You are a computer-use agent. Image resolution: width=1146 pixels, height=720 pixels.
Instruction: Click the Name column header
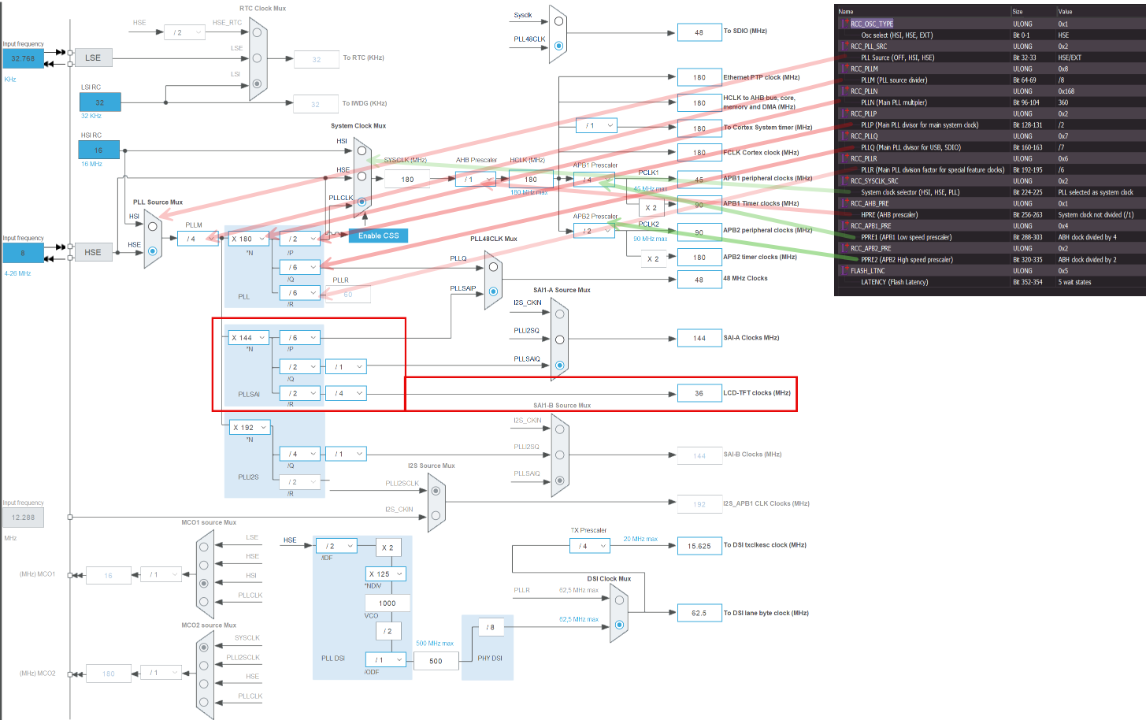[846, 11]
